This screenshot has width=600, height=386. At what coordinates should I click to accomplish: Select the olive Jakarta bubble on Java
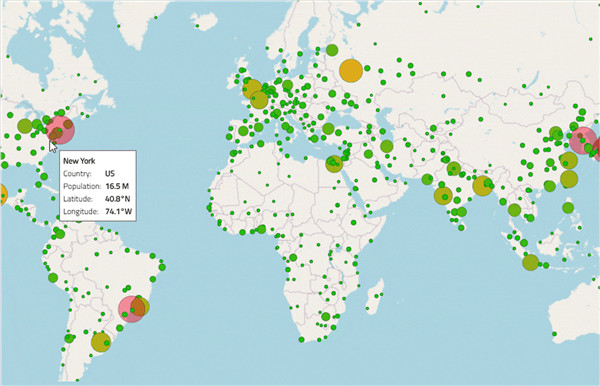(x=531, y=262)
